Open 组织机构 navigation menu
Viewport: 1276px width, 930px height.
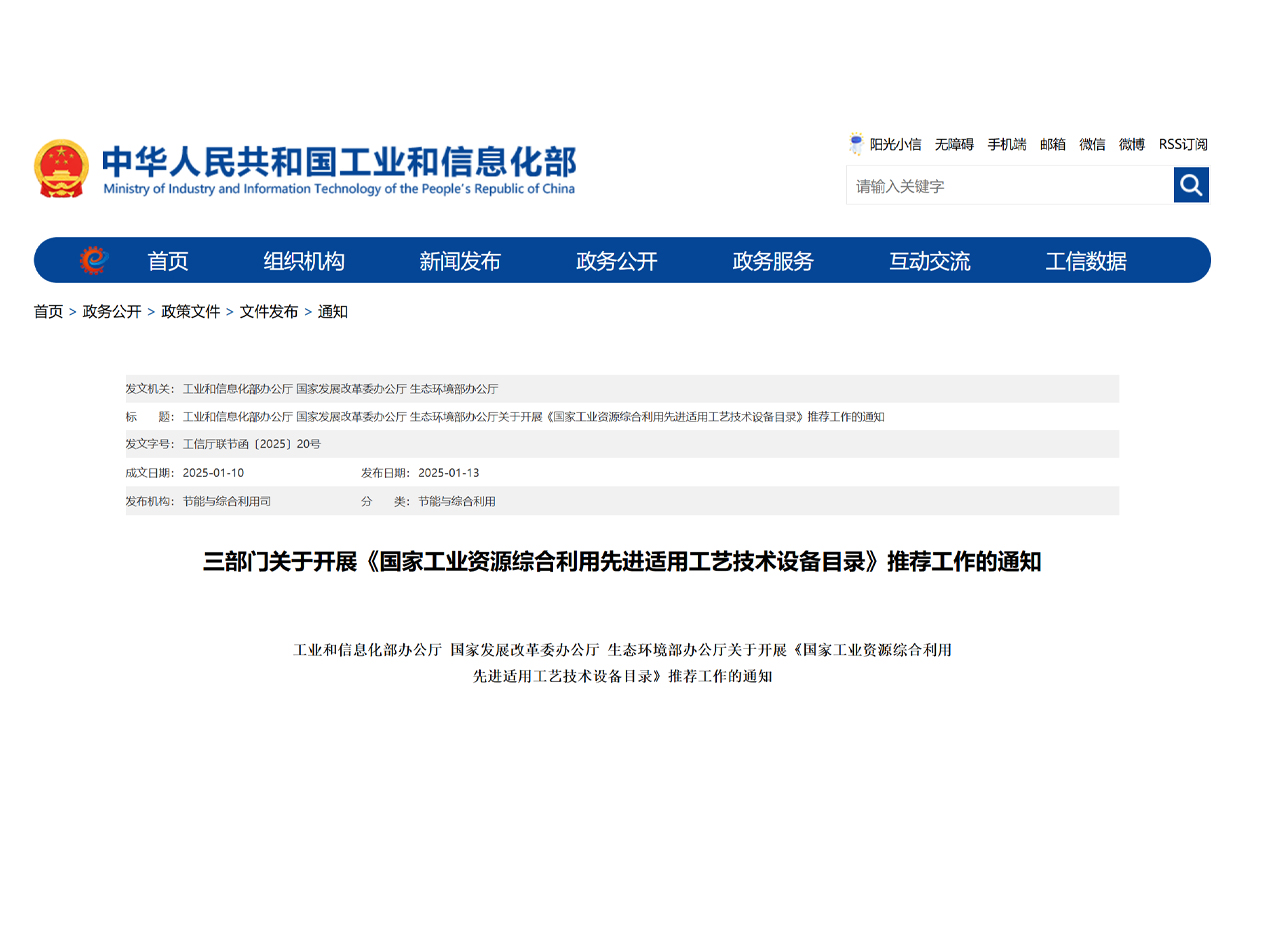pyautogui.click(x=304, y=261)
